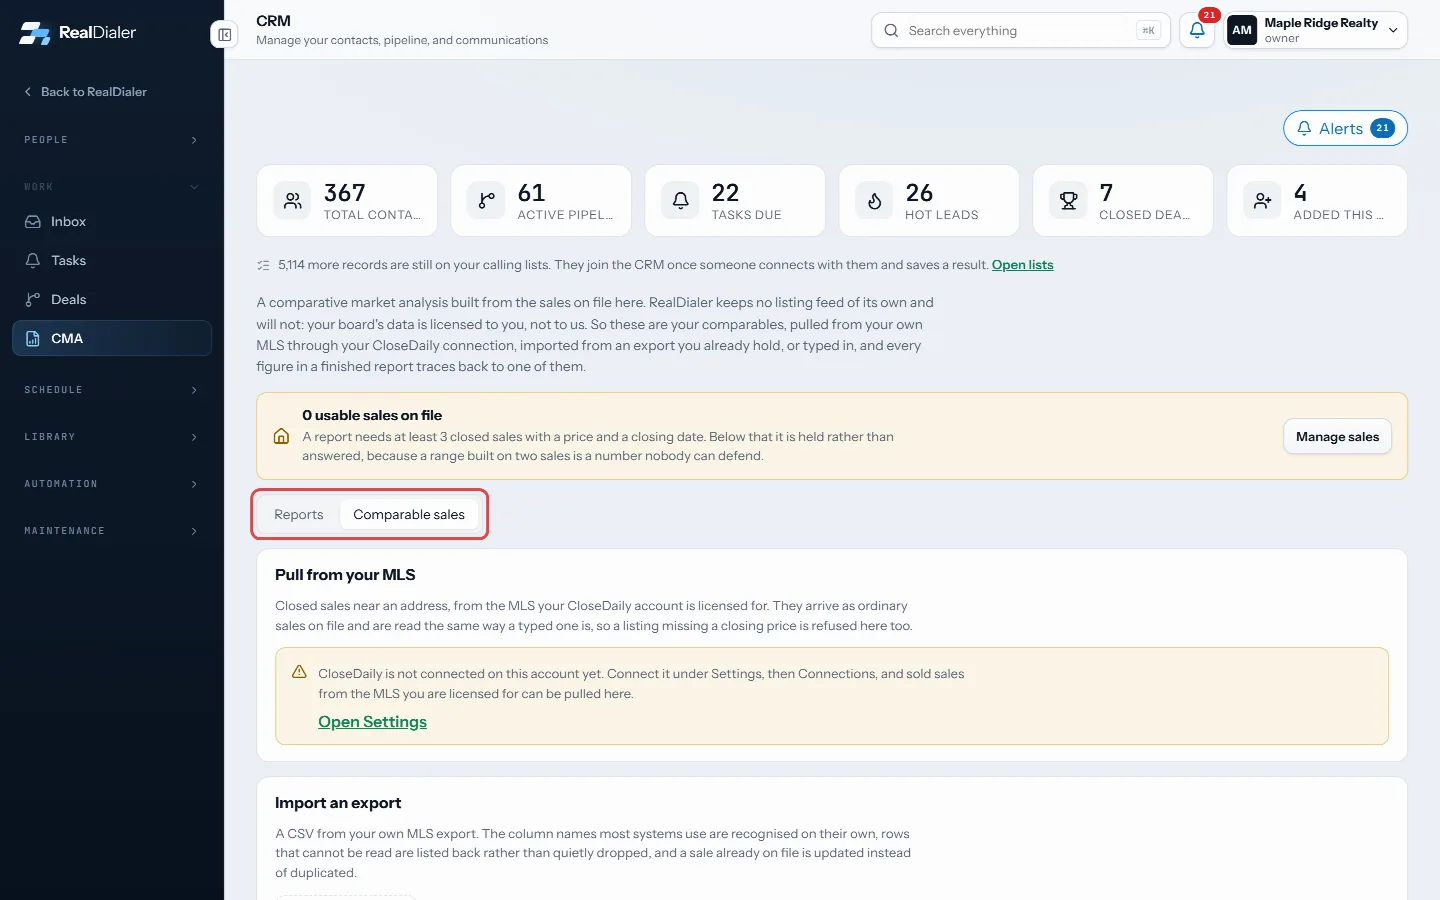Image resolution: width=1440 pixels, height=900 pixels.
Task: Collapse the Work section
Action: click(x=112, y=187)
